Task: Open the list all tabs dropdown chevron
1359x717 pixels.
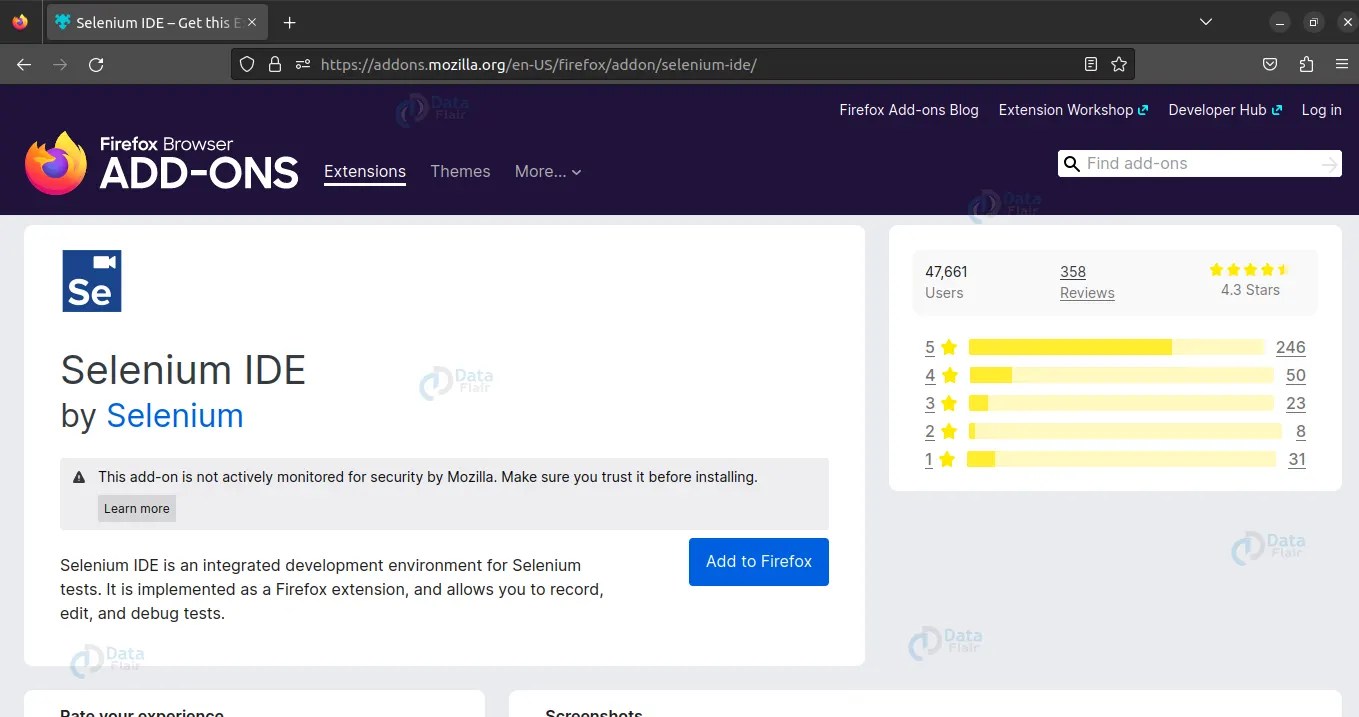Action: pos(1205,21)
